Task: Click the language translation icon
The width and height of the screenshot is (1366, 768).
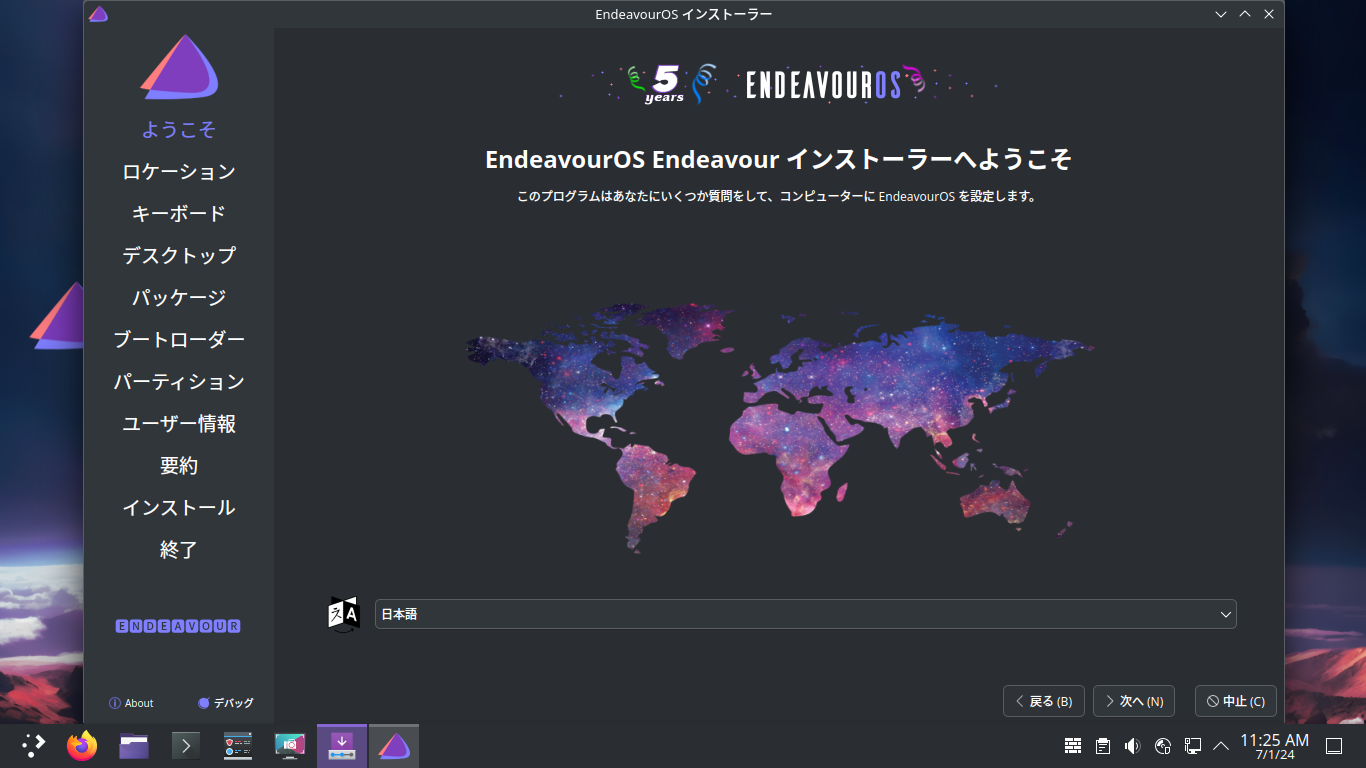Action: click(344, 613)
